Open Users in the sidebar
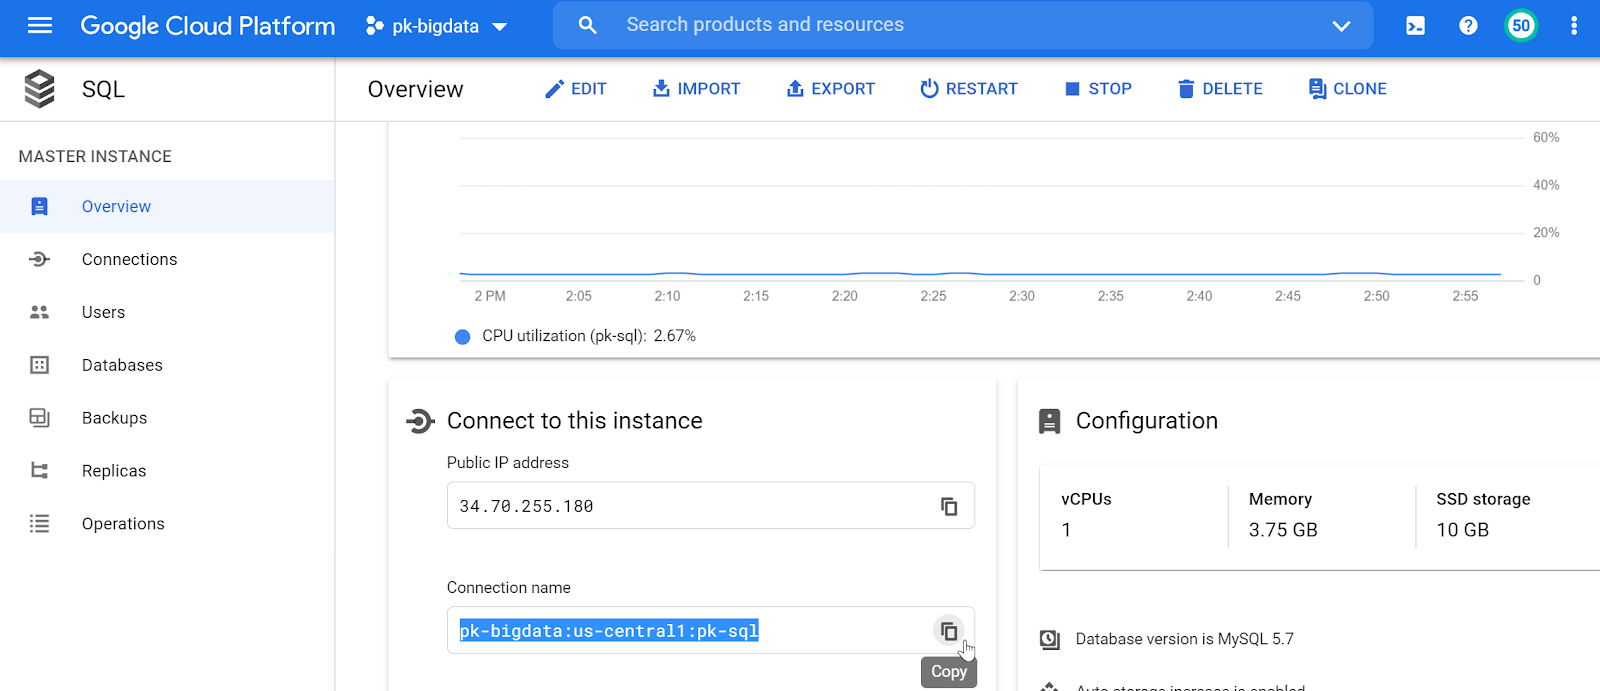 (167, 312)
